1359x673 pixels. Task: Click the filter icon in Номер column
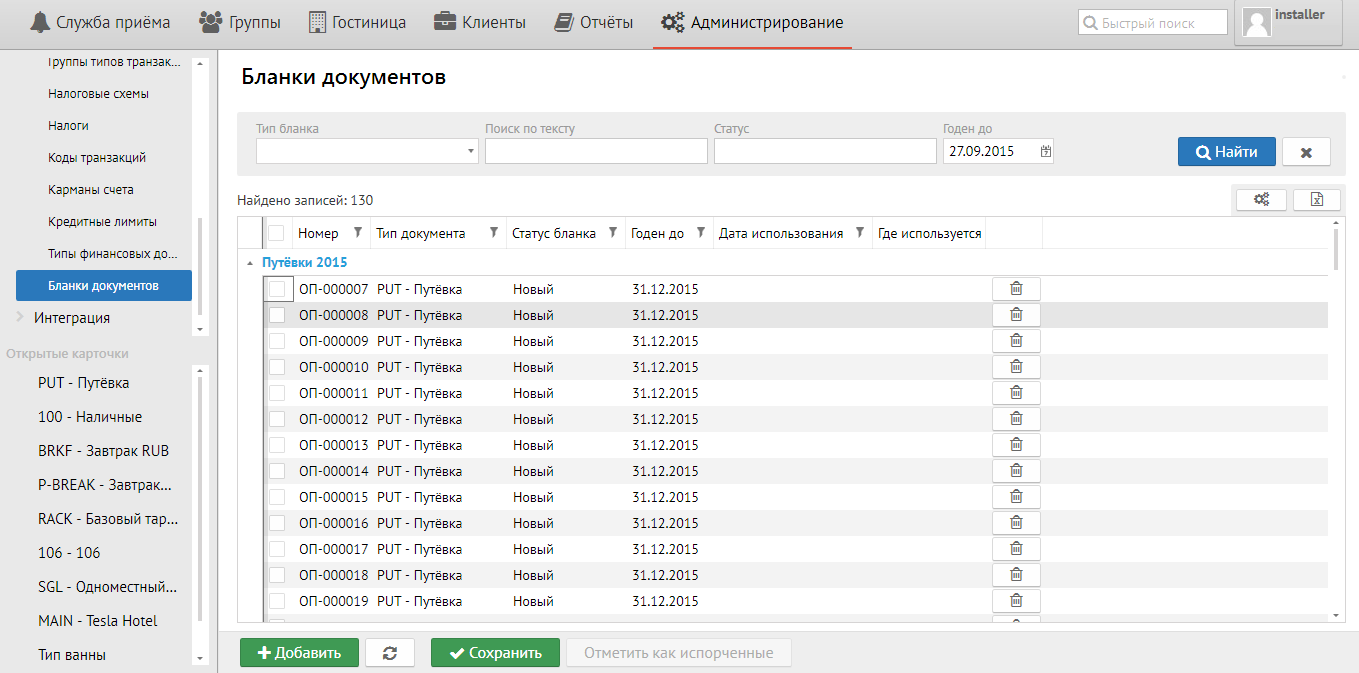coord(358,233)
